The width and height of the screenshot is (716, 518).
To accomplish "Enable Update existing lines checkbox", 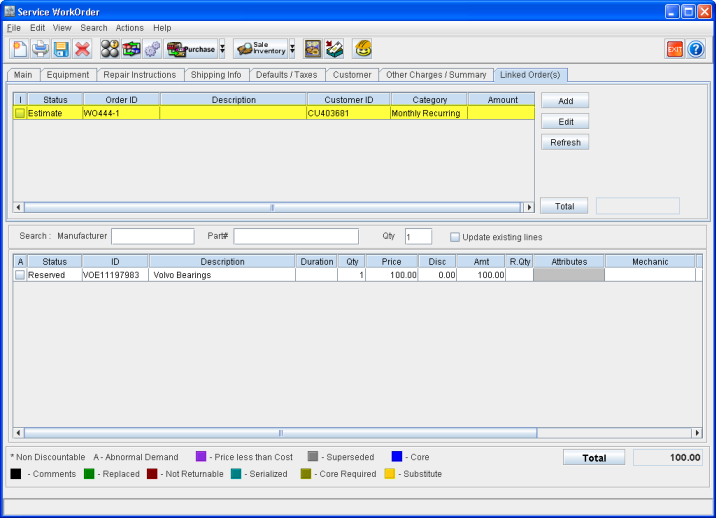I will [x=455, y=237].
